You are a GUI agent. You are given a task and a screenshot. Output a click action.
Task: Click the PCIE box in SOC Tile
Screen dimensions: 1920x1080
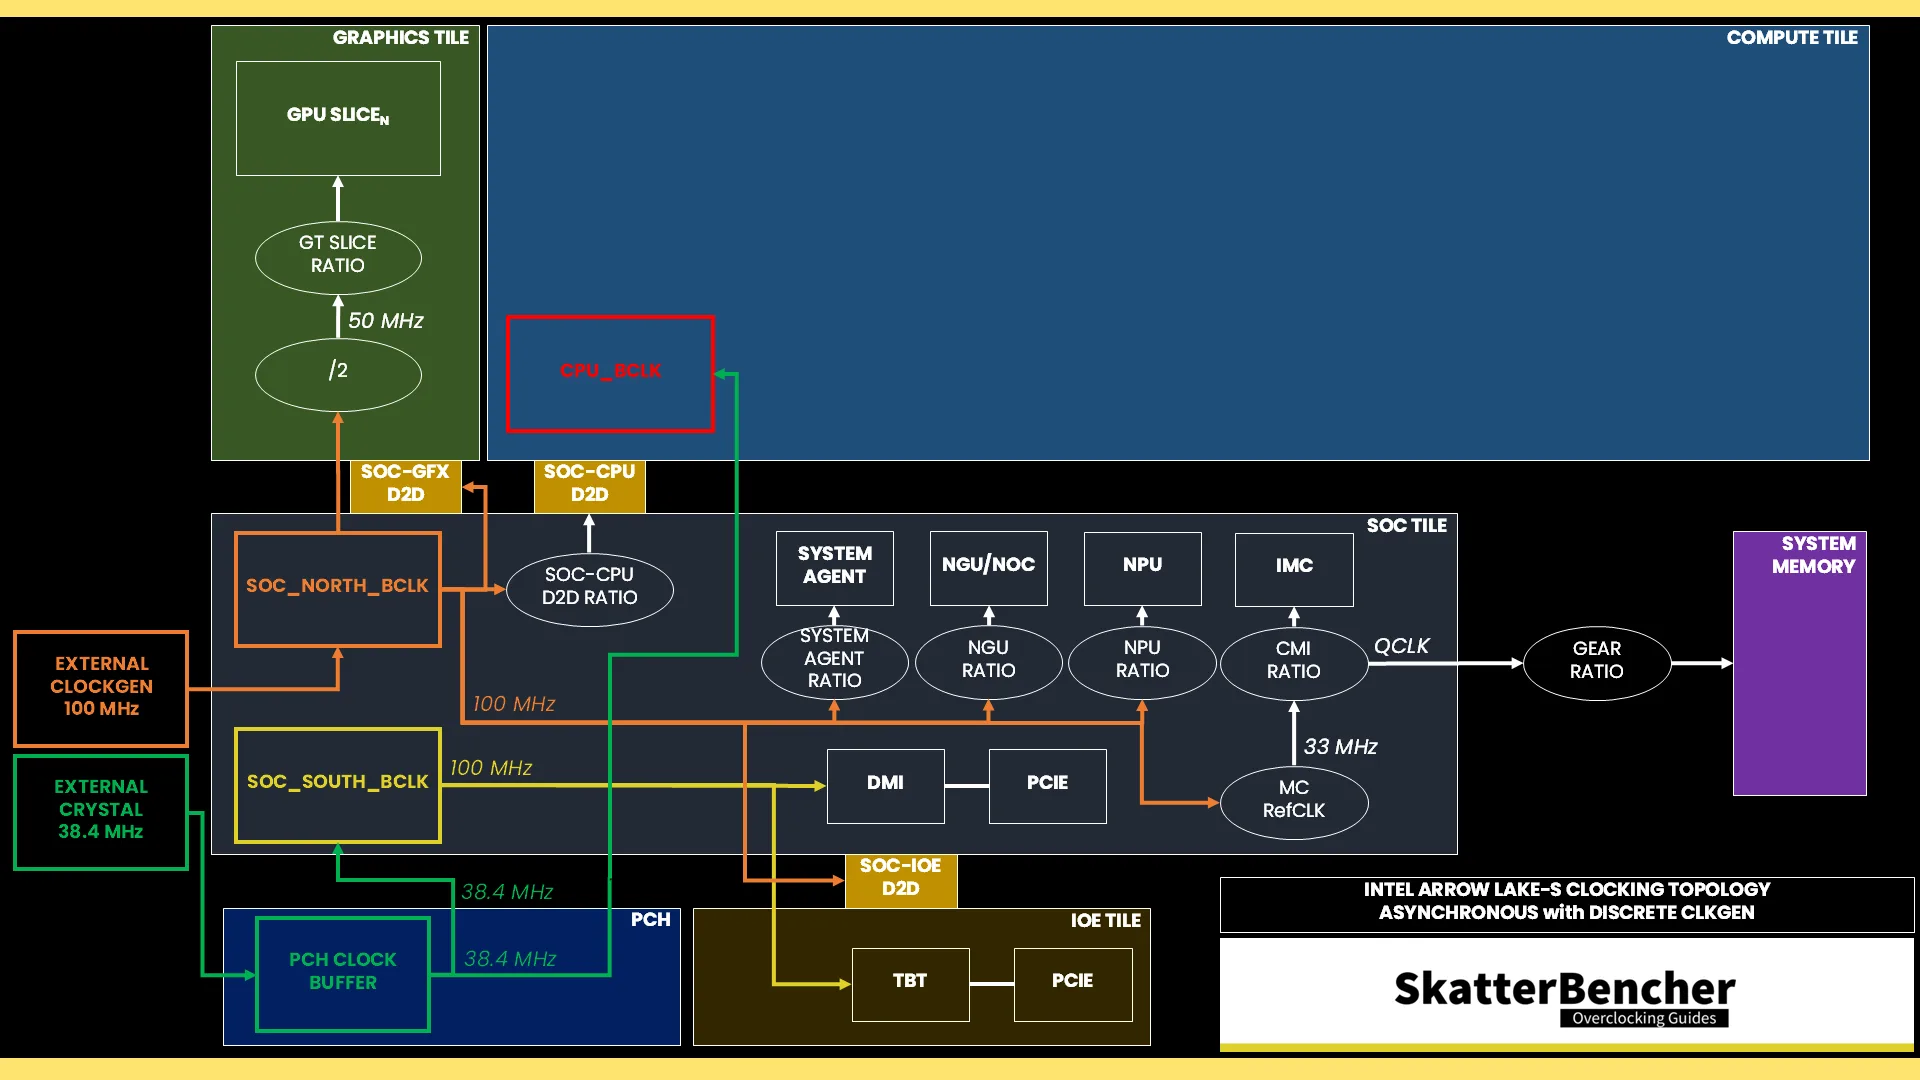tap(1047, 785)
